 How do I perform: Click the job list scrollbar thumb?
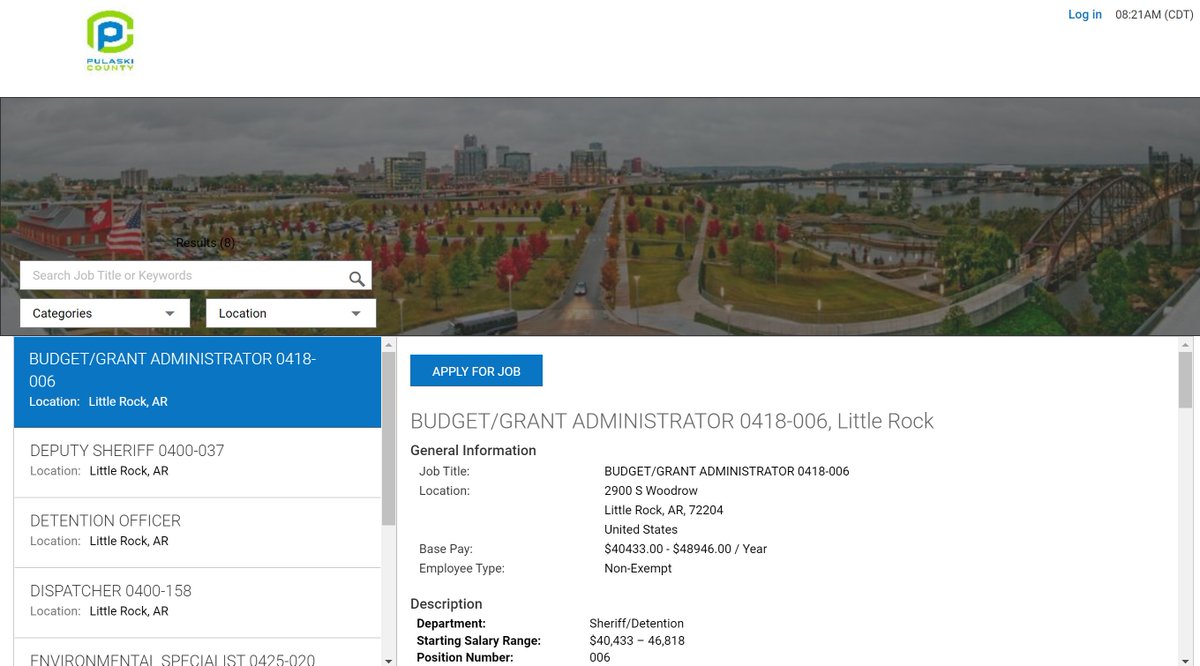tap(389, 437)
